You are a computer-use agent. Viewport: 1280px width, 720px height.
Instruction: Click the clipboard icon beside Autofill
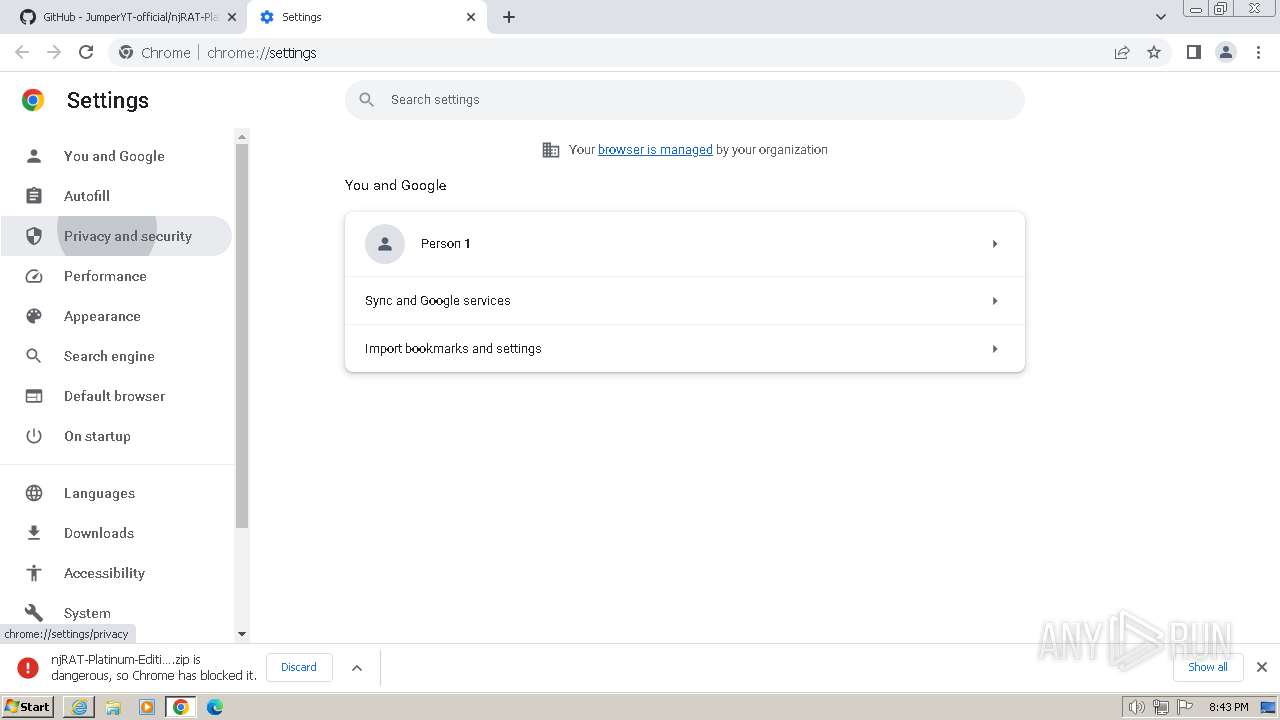(34, 196)
